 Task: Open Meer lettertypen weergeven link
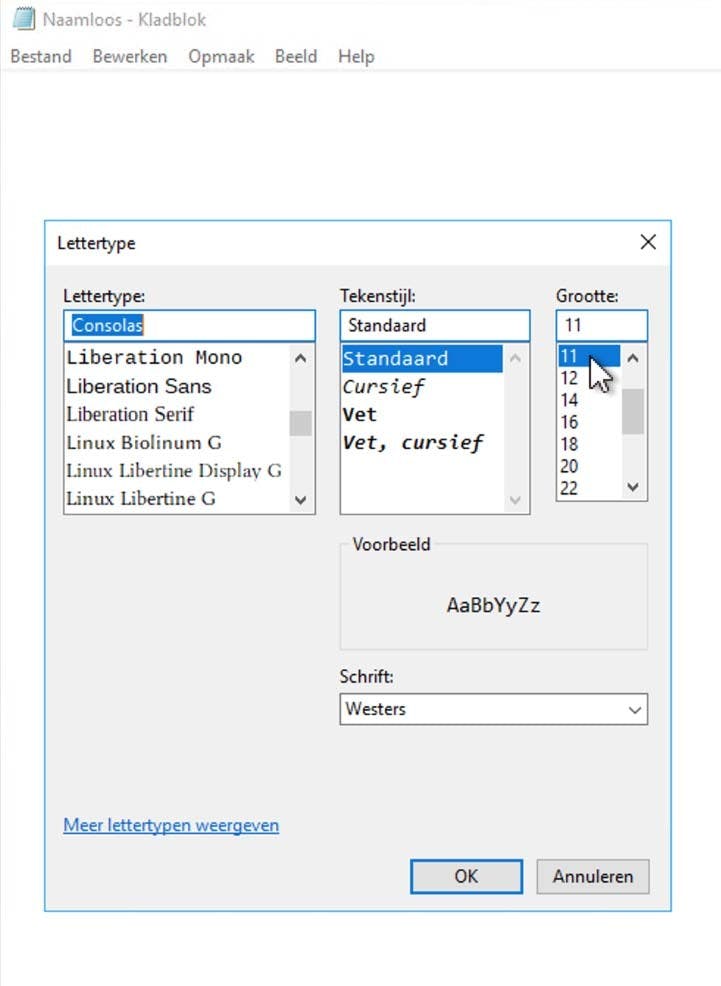point(171,825)
